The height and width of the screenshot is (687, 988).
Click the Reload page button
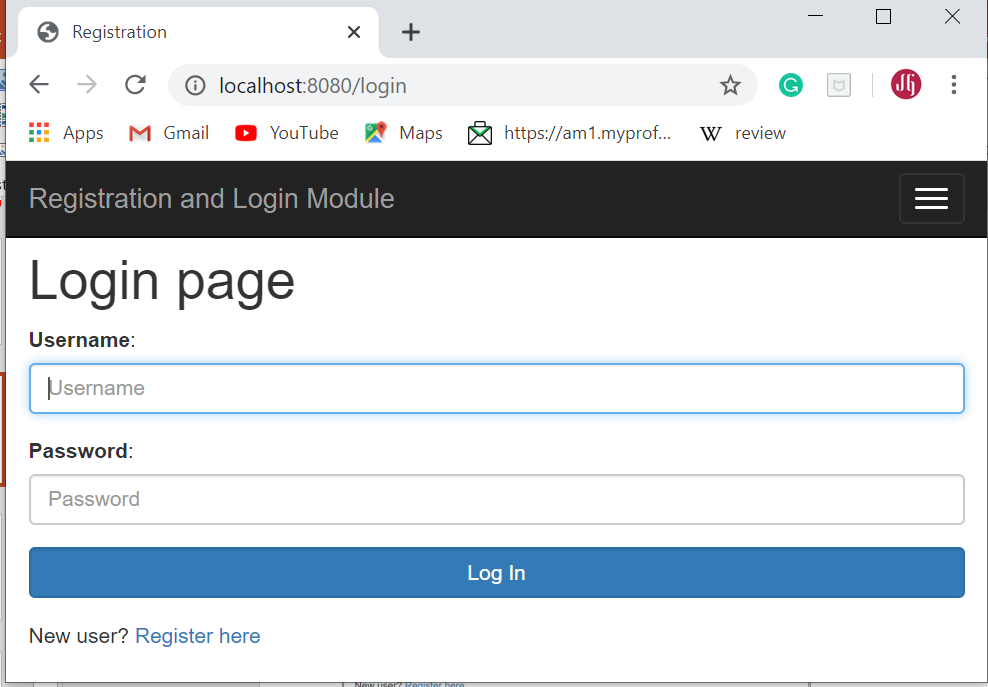[x=135, y=85]
